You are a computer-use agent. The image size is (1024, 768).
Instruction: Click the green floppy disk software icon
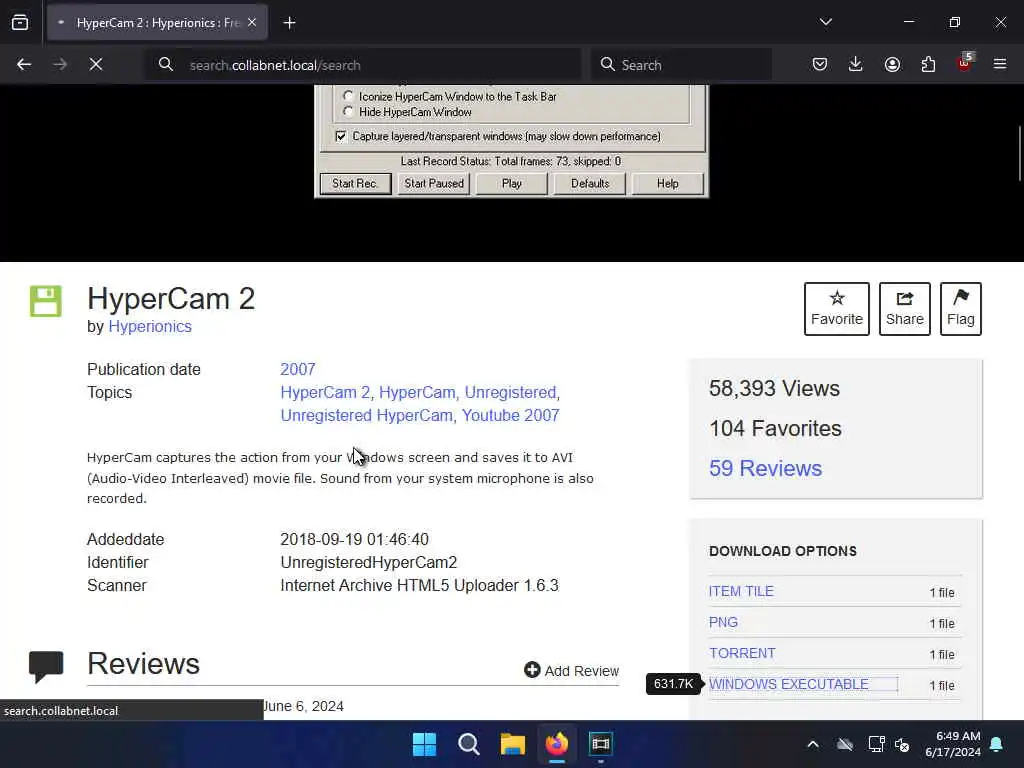click(x=46, y=301)
